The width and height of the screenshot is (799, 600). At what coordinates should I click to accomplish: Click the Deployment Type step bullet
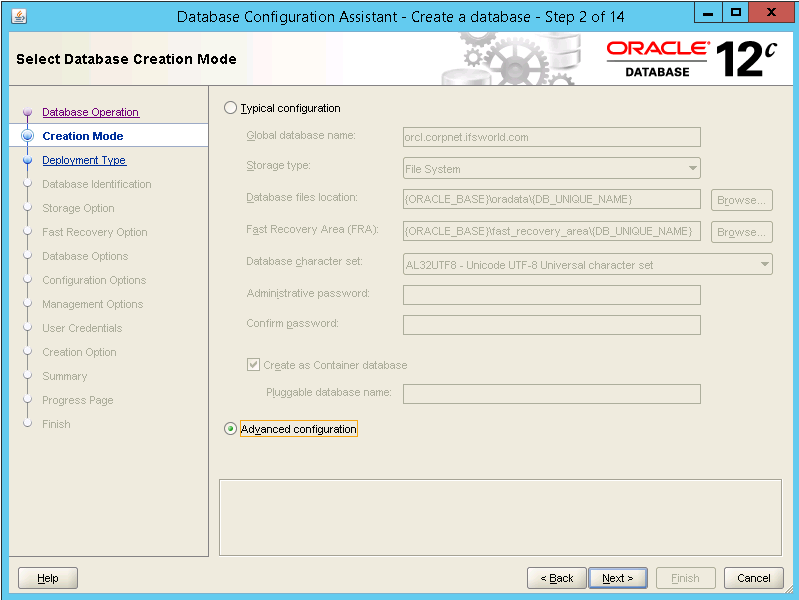27,160
